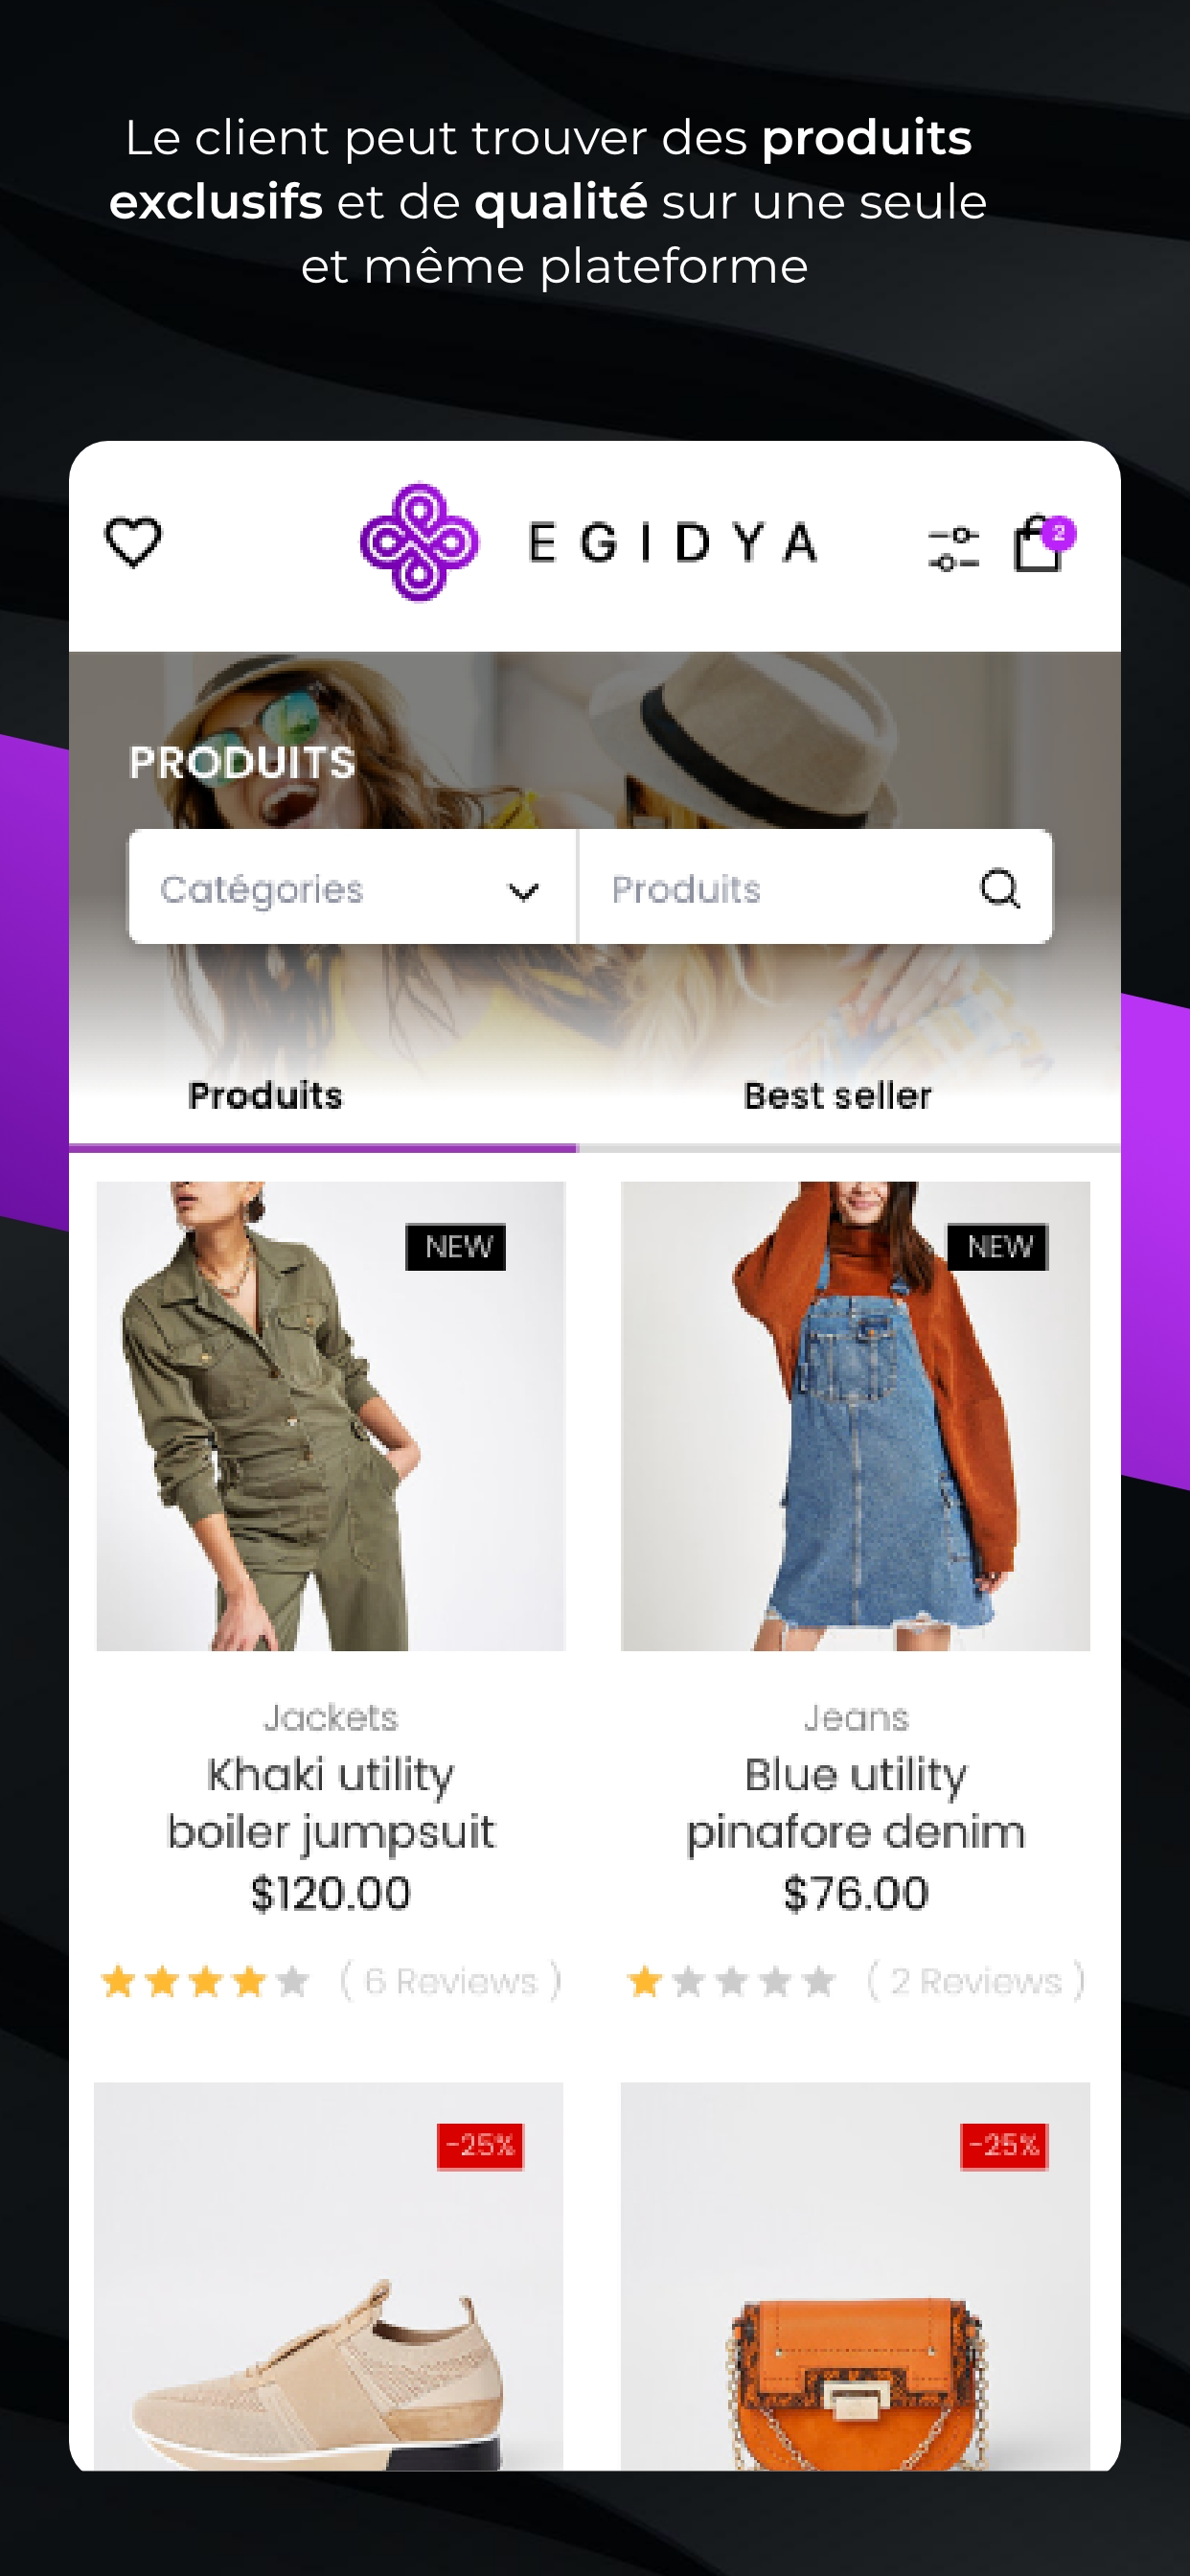Open the shopping bag cart
Screen dimensions: 1190x2576
point(1038,545)
